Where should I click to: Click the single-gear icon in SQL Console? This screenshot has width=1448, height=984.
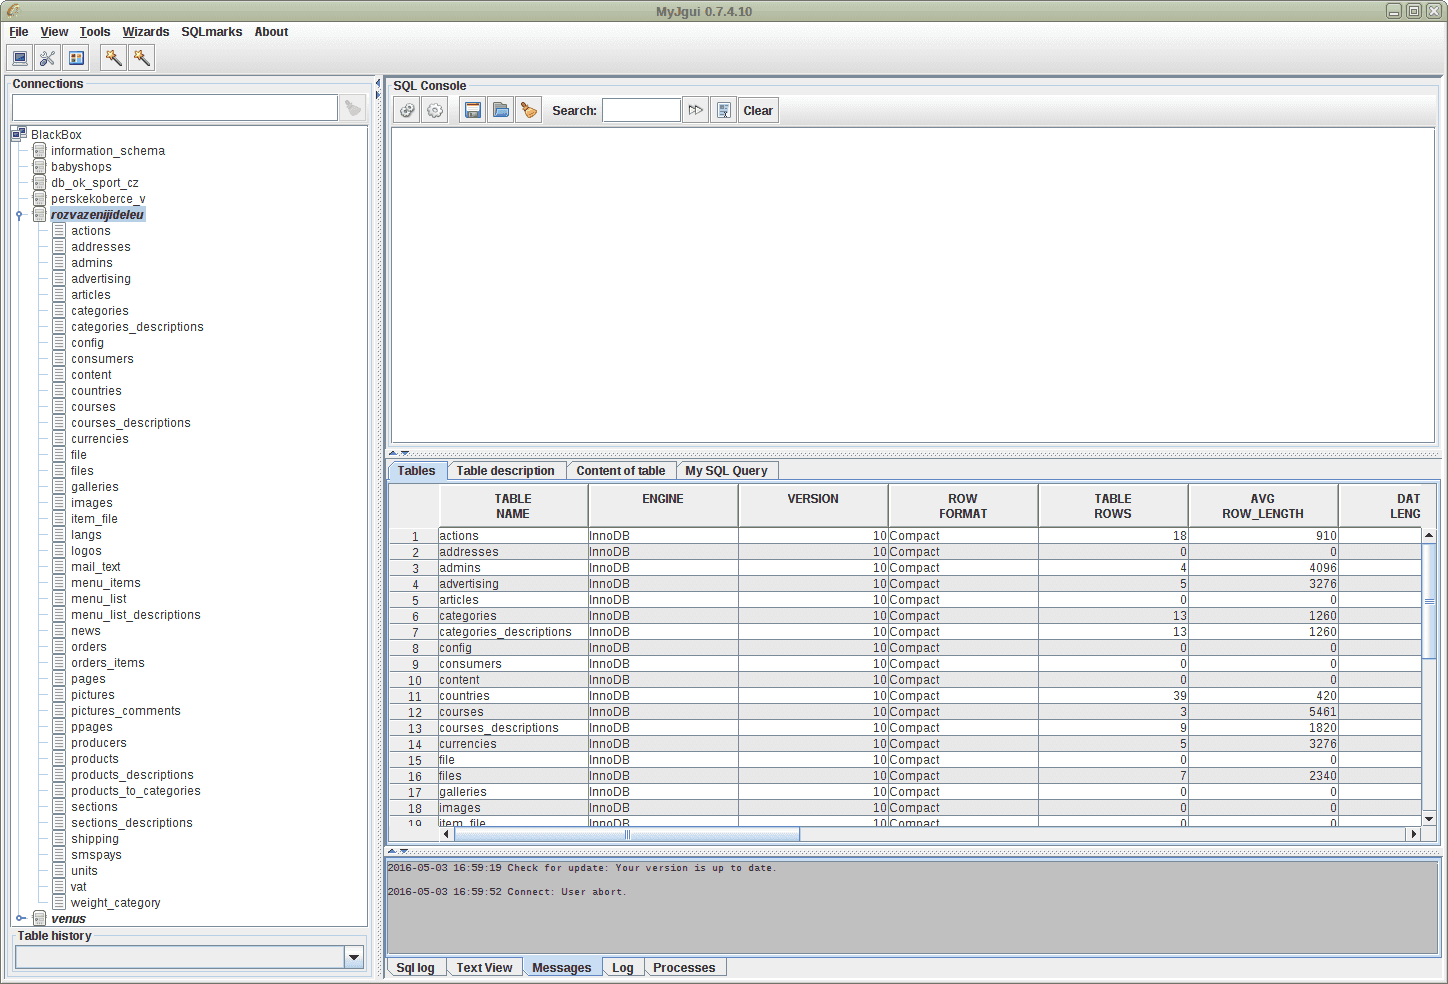point(435,110)
